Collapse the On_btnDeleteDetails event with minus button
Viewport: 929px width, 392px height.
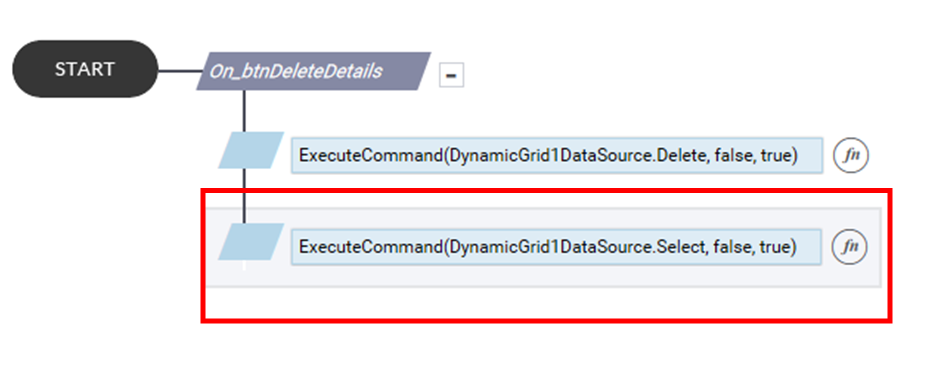(451, 75)
